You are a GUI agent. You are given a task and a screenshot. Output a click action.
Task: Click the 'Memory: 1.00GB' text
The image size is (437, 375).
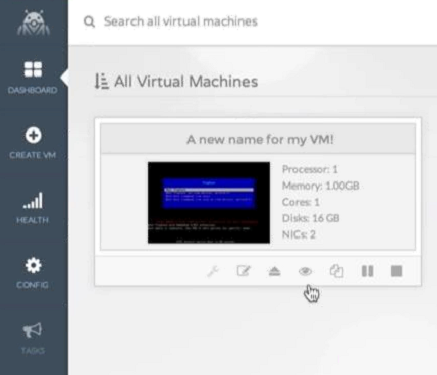click(x=321, y=186)
